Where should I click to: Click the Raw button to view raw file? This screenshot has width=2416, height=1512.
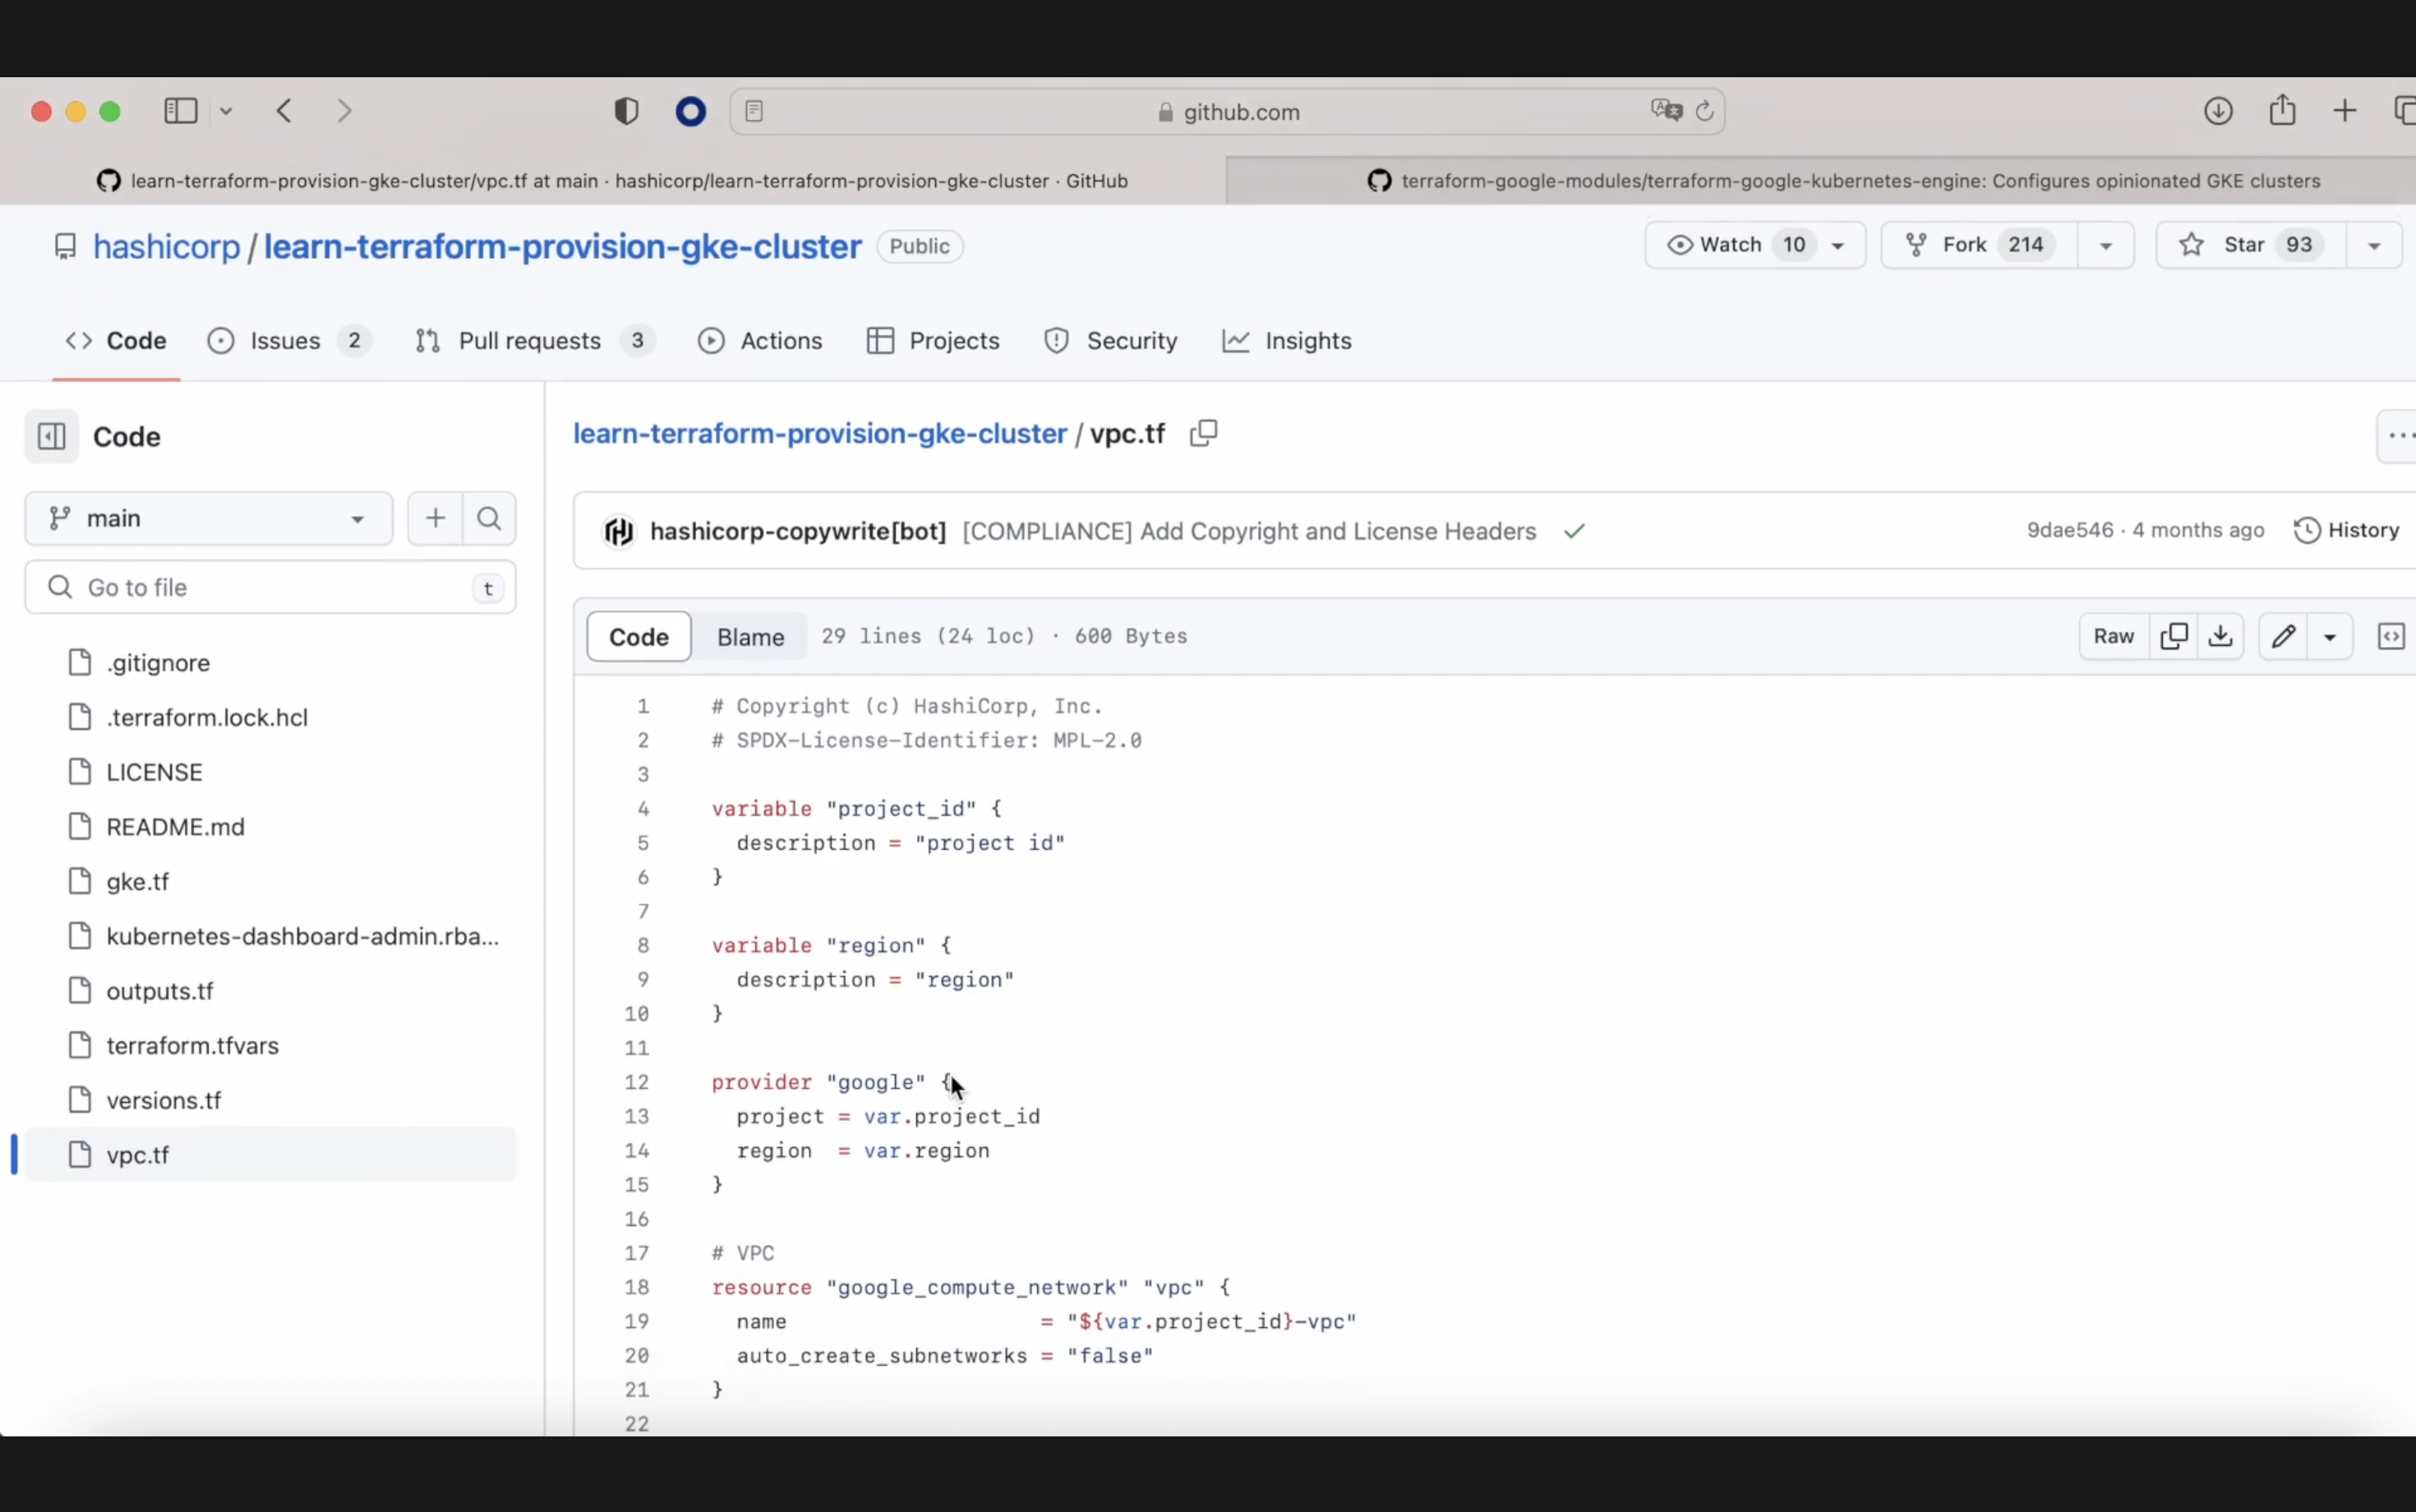[2113, 636]
